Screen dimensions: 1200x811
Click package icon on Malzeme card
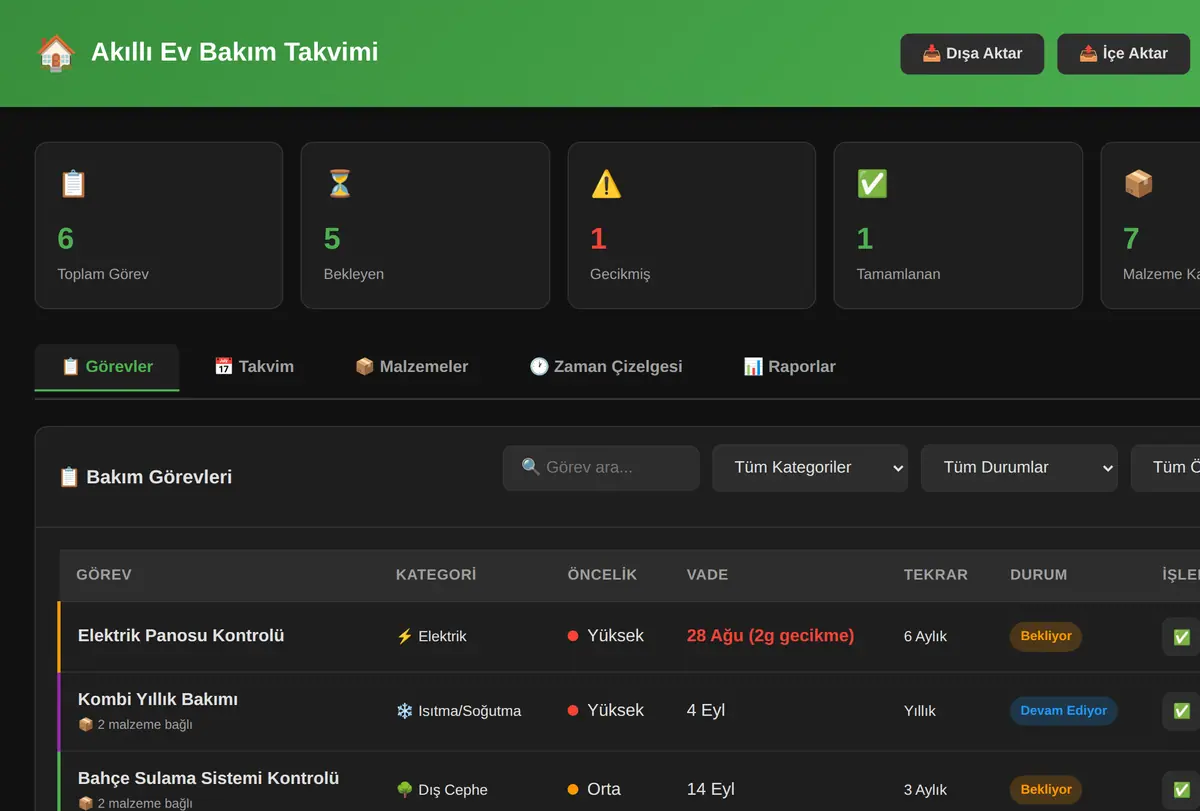coord(1138,184)
